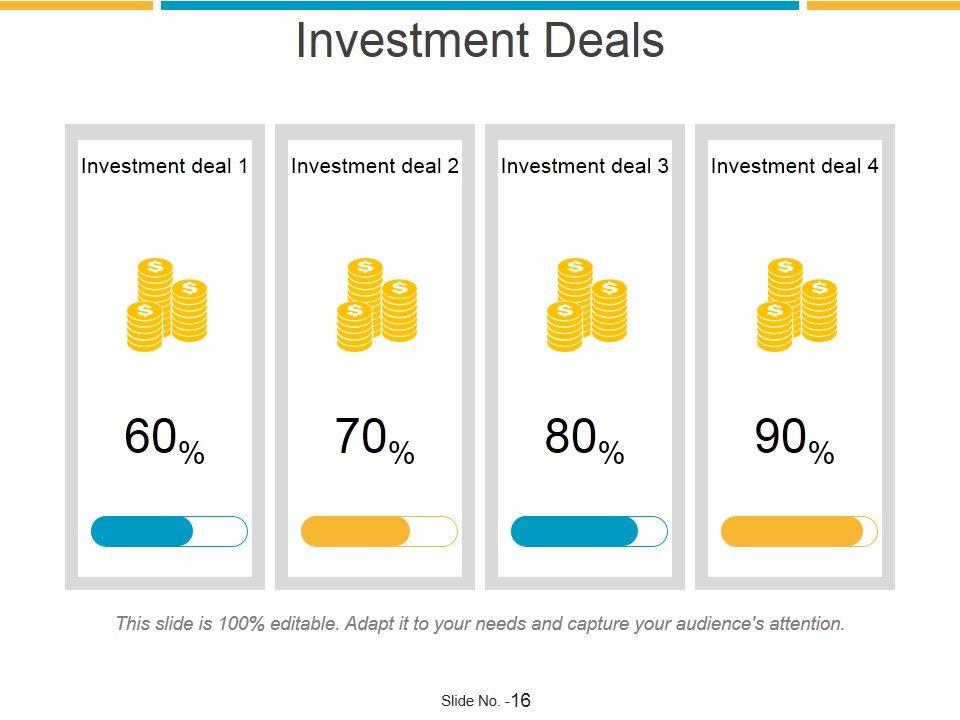Click the yellow progress bar under 90%
The width and height of the screenshot is (960, 720).
[799, 532]
